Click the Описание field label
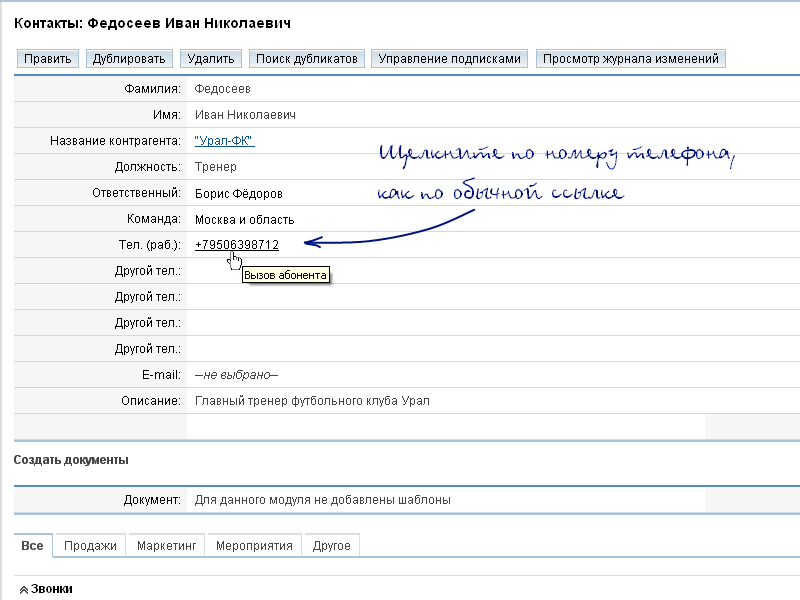Image resolution: width=800 pixels, height=600 pixels. click(151, 401)
